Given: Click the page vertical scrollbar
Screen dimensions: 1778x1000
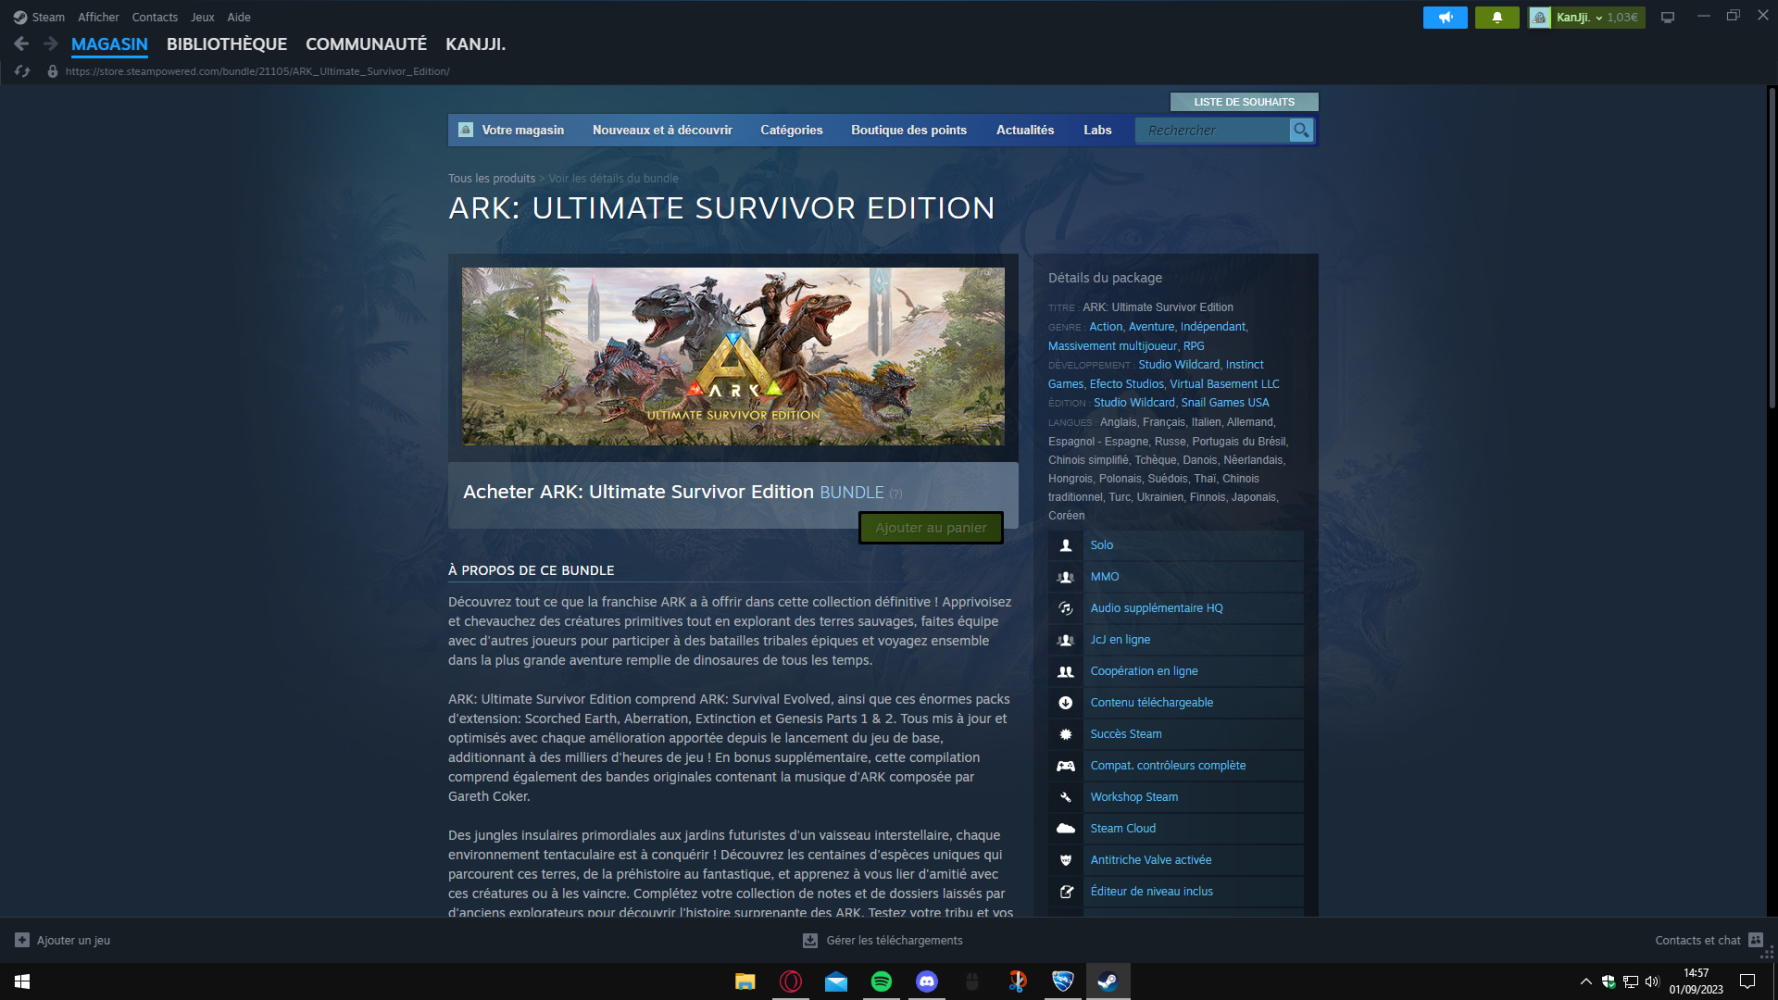Looking at the screenshot, I should point(1772,248).
